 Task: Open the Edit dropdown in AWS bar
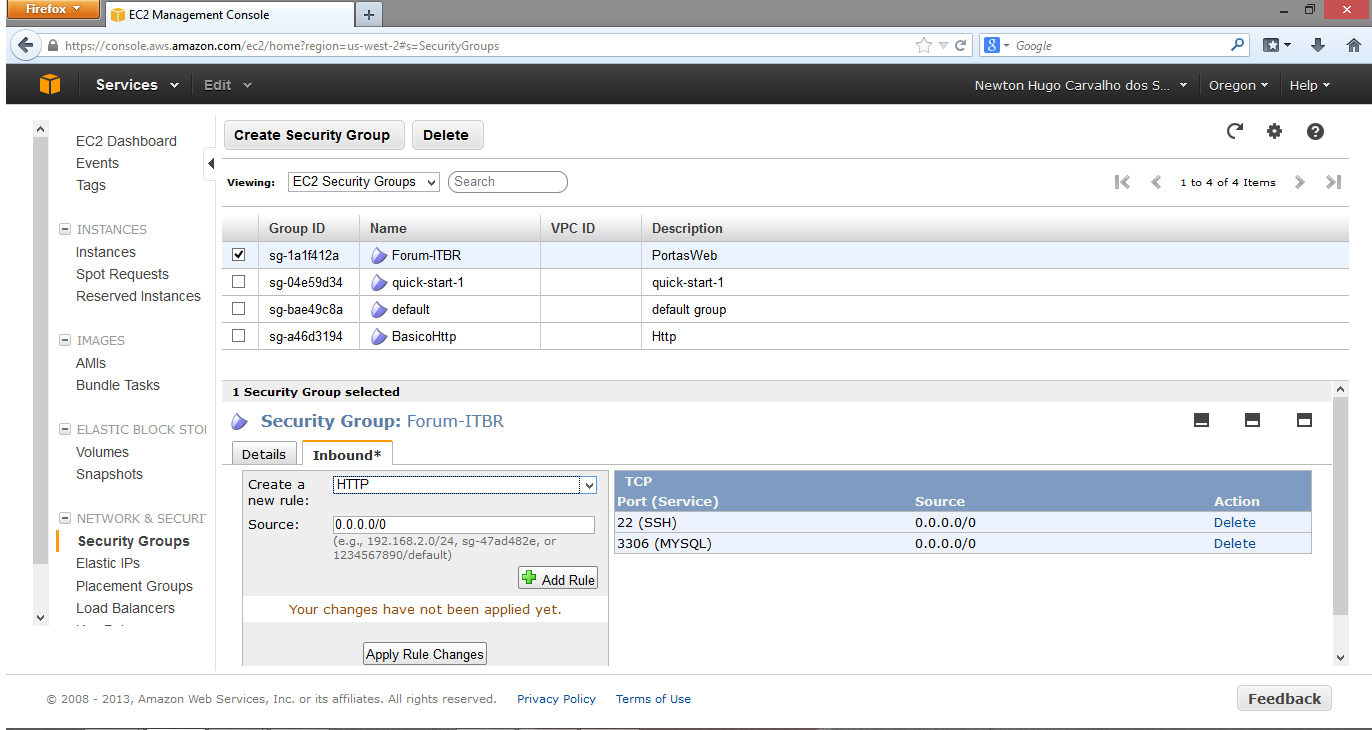[228, 85]
